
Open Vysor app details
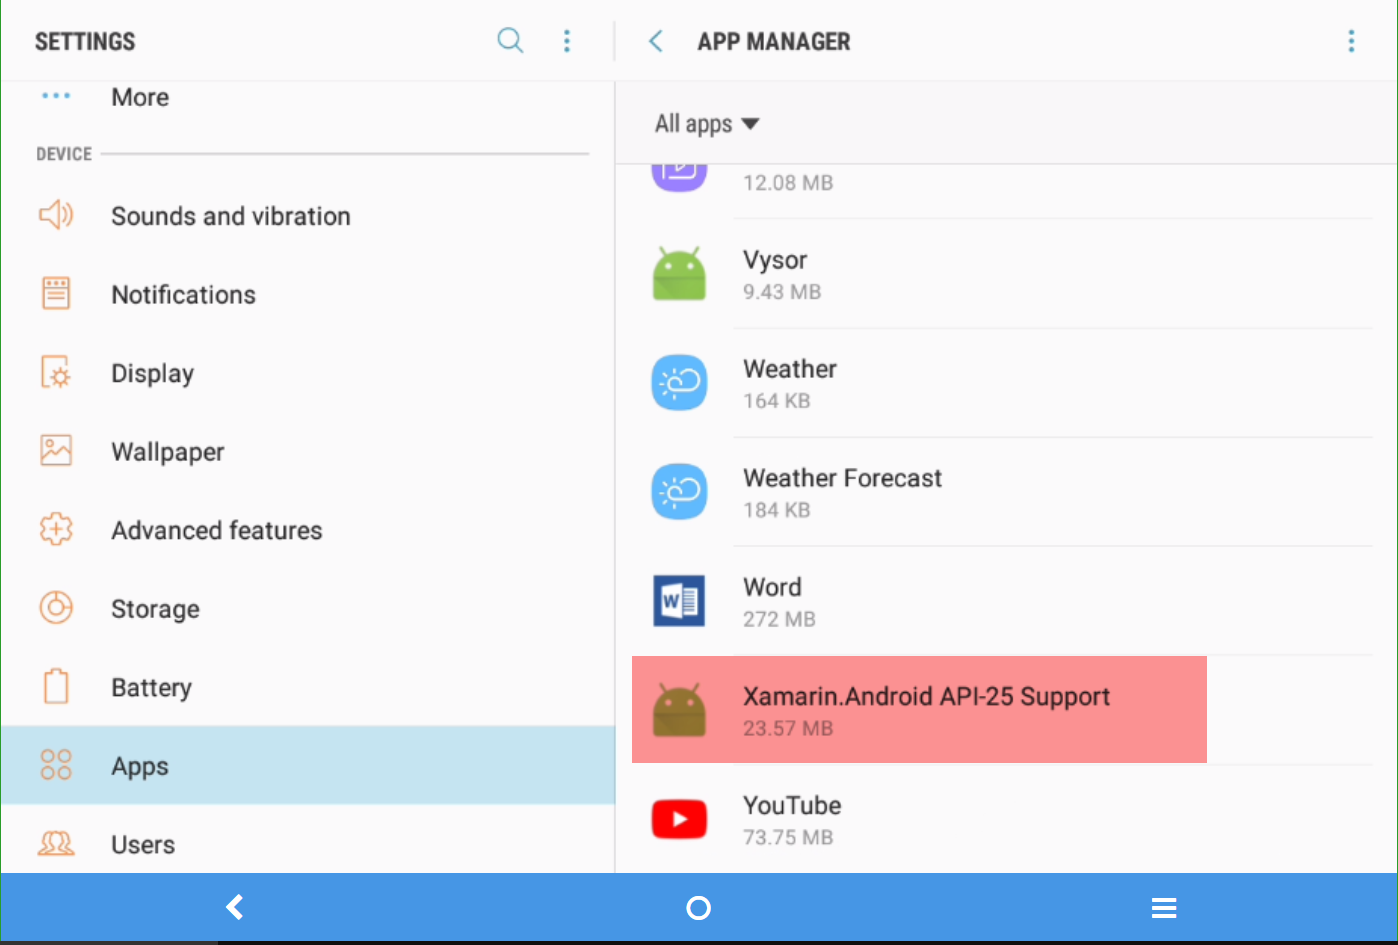(x=1006, y=274)
